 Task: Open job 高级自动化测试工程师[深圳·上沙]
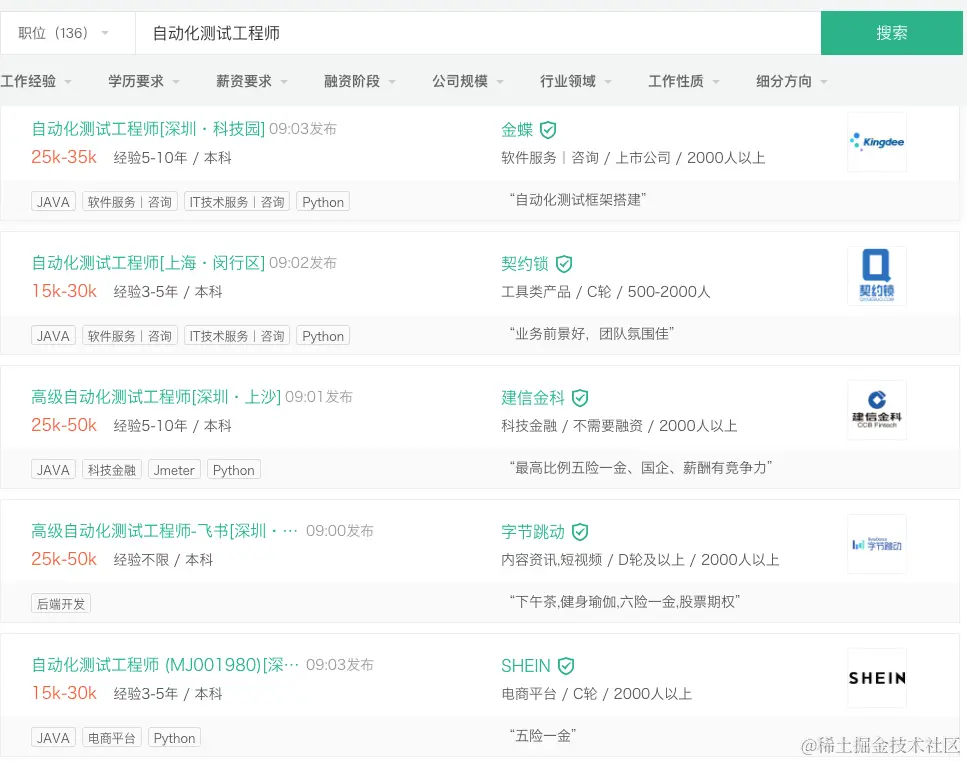[156, 396]
